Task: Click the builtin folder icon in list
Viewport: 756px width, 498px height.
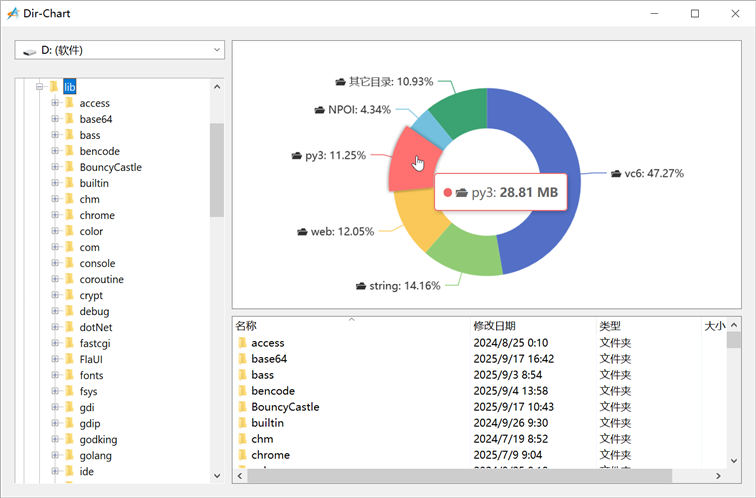Action: click(x=242, y=423)
